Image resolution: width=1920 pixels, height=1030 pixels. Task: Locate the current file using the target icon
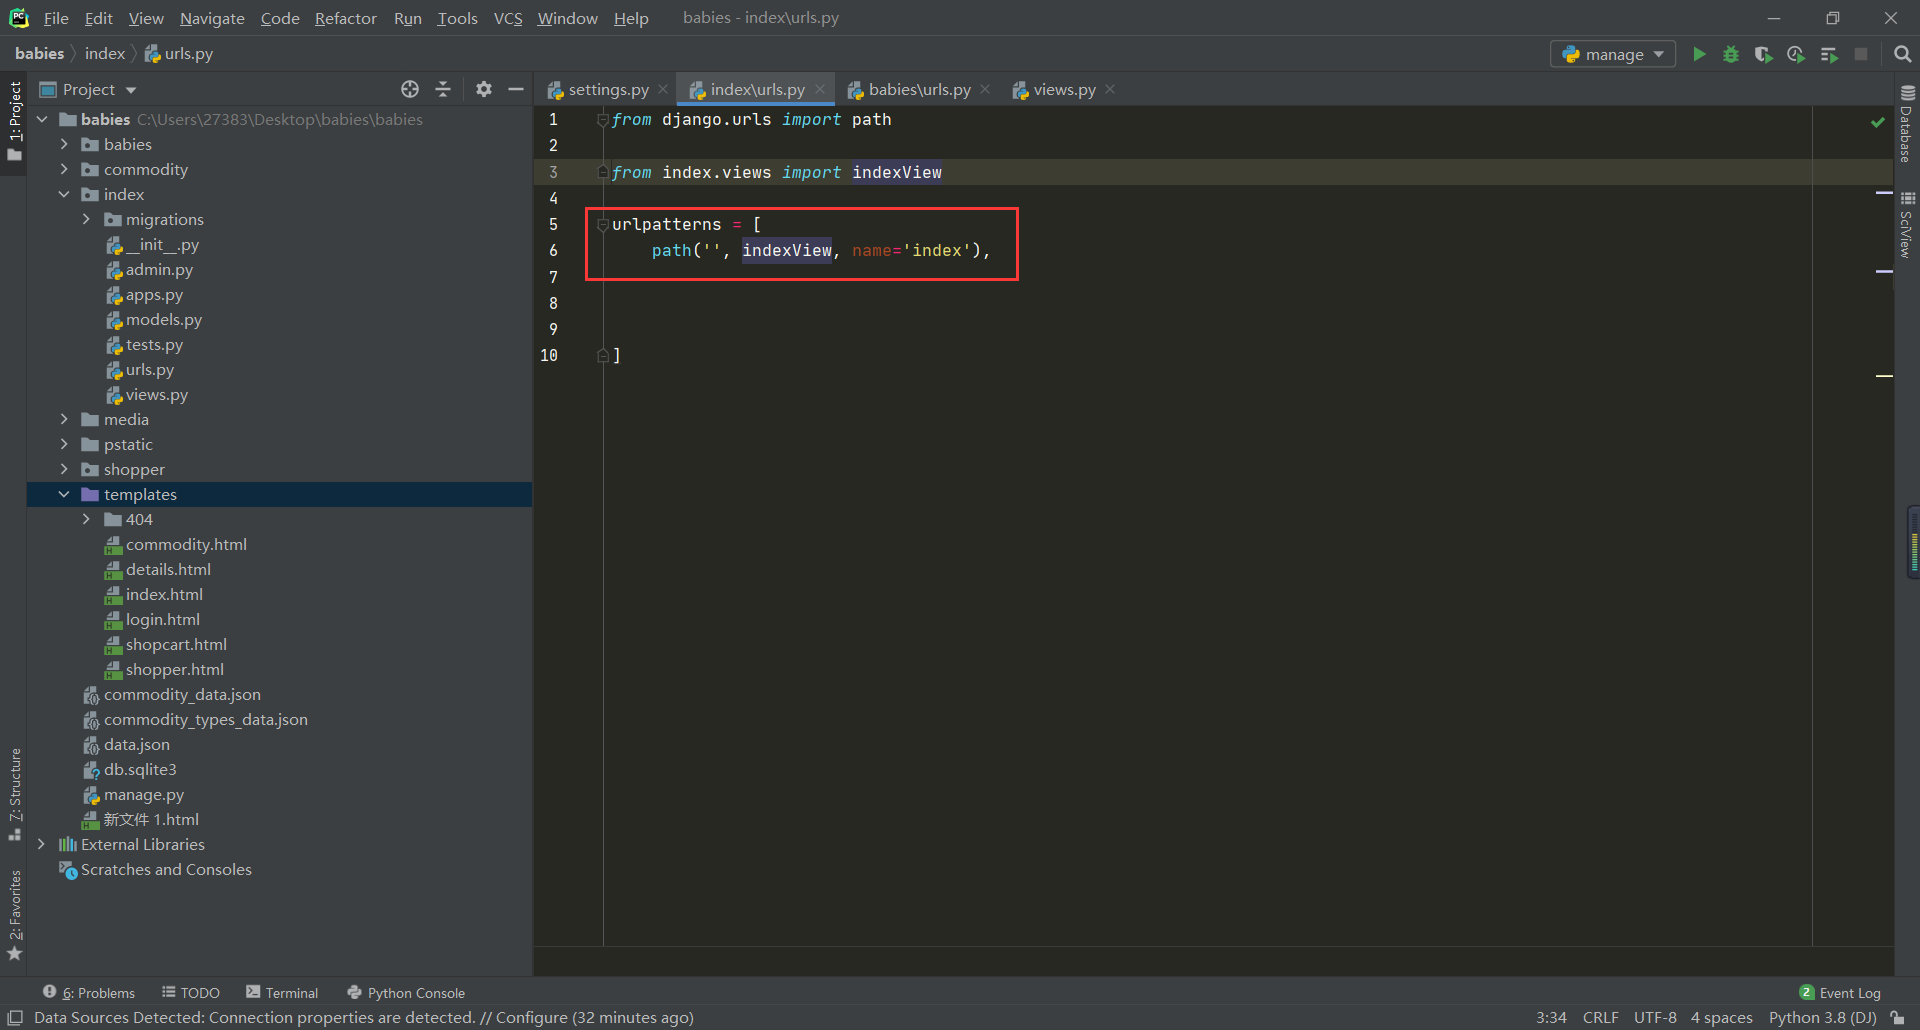(x=410, y=89)
